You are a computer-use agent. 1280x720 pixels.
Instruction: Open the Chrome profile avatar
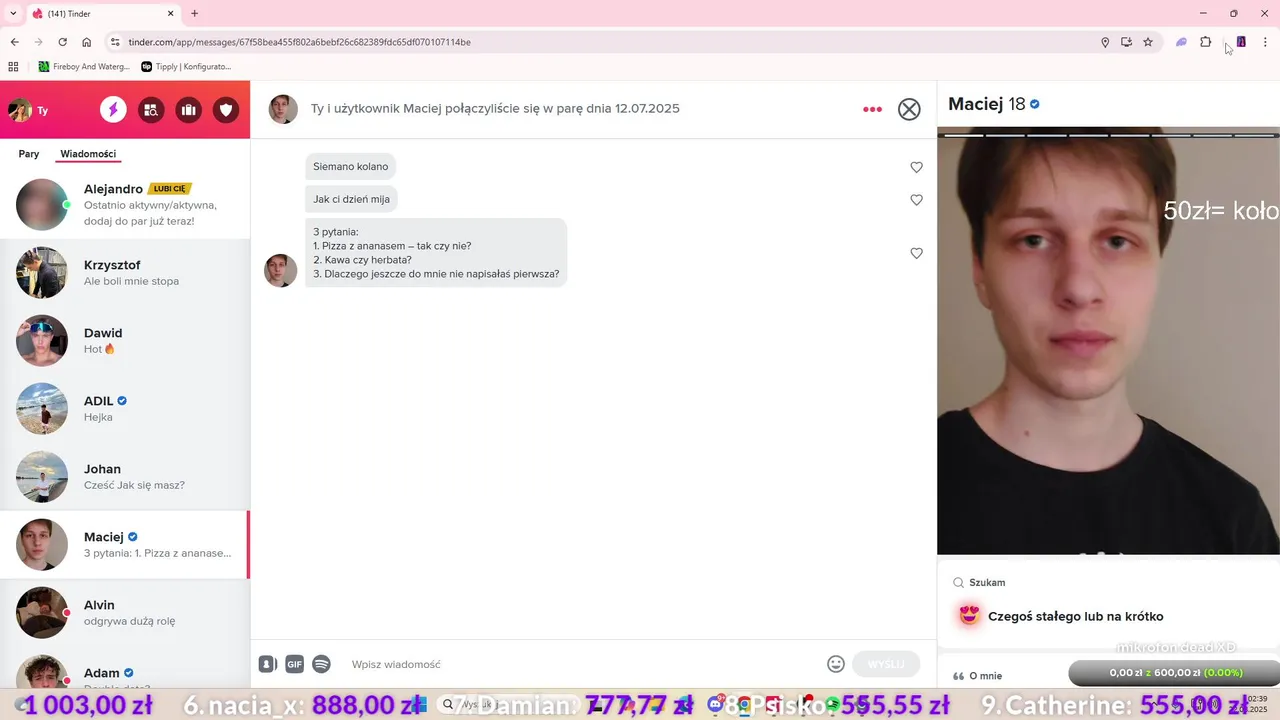point(1241,42)
